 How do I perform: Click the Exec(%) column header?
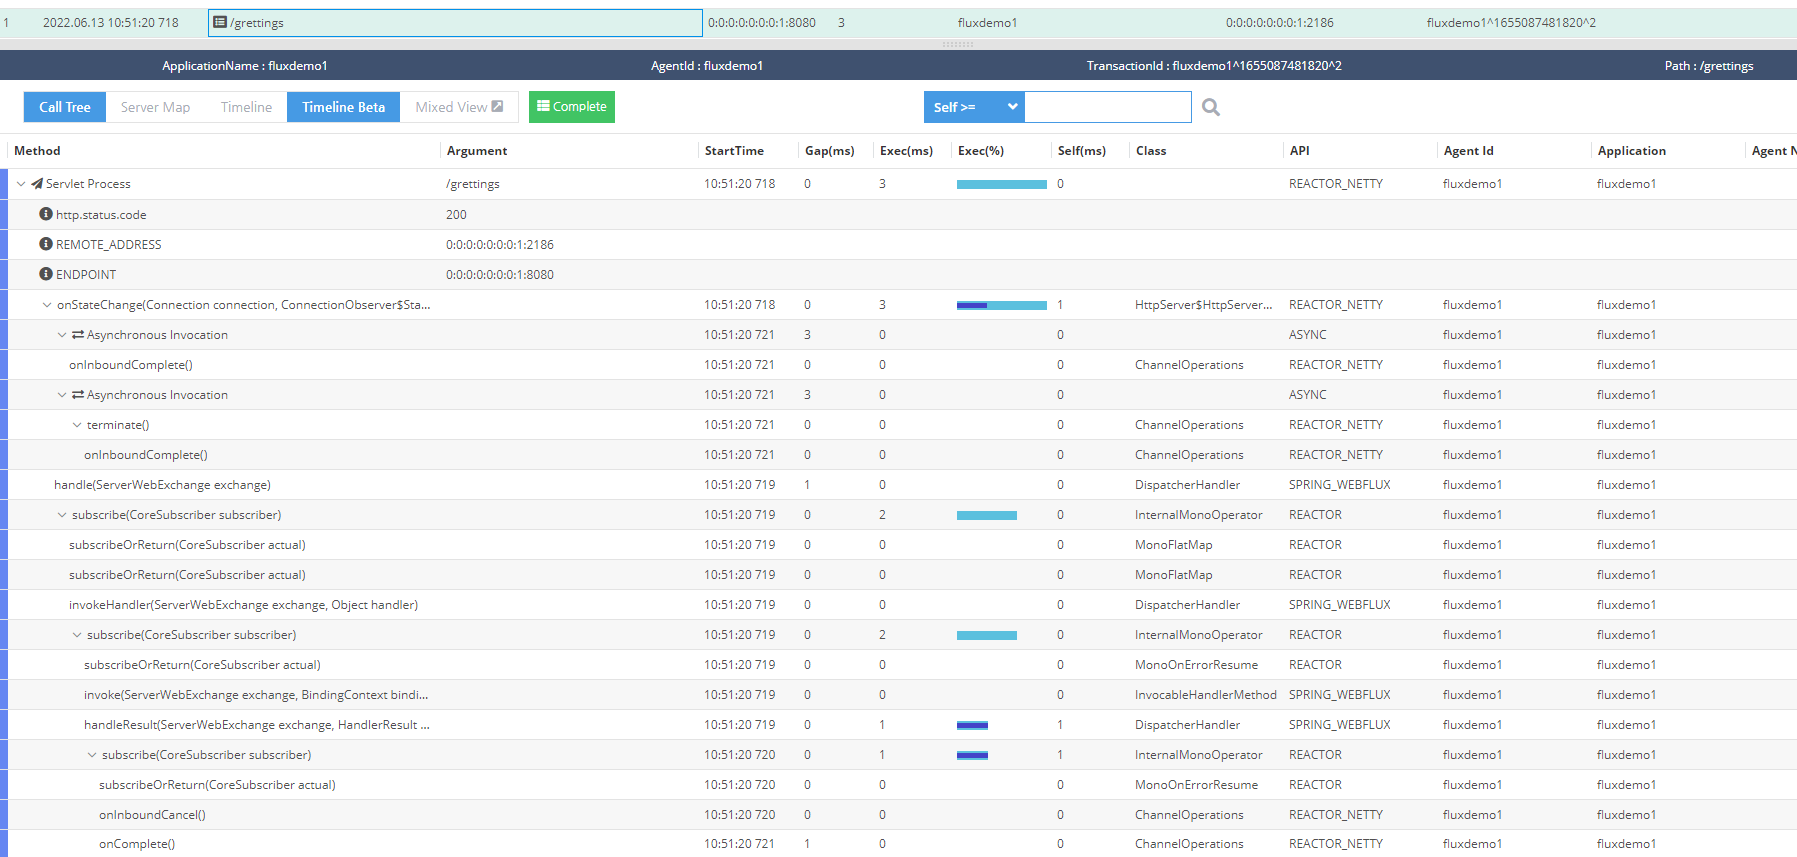pos(981,151)
